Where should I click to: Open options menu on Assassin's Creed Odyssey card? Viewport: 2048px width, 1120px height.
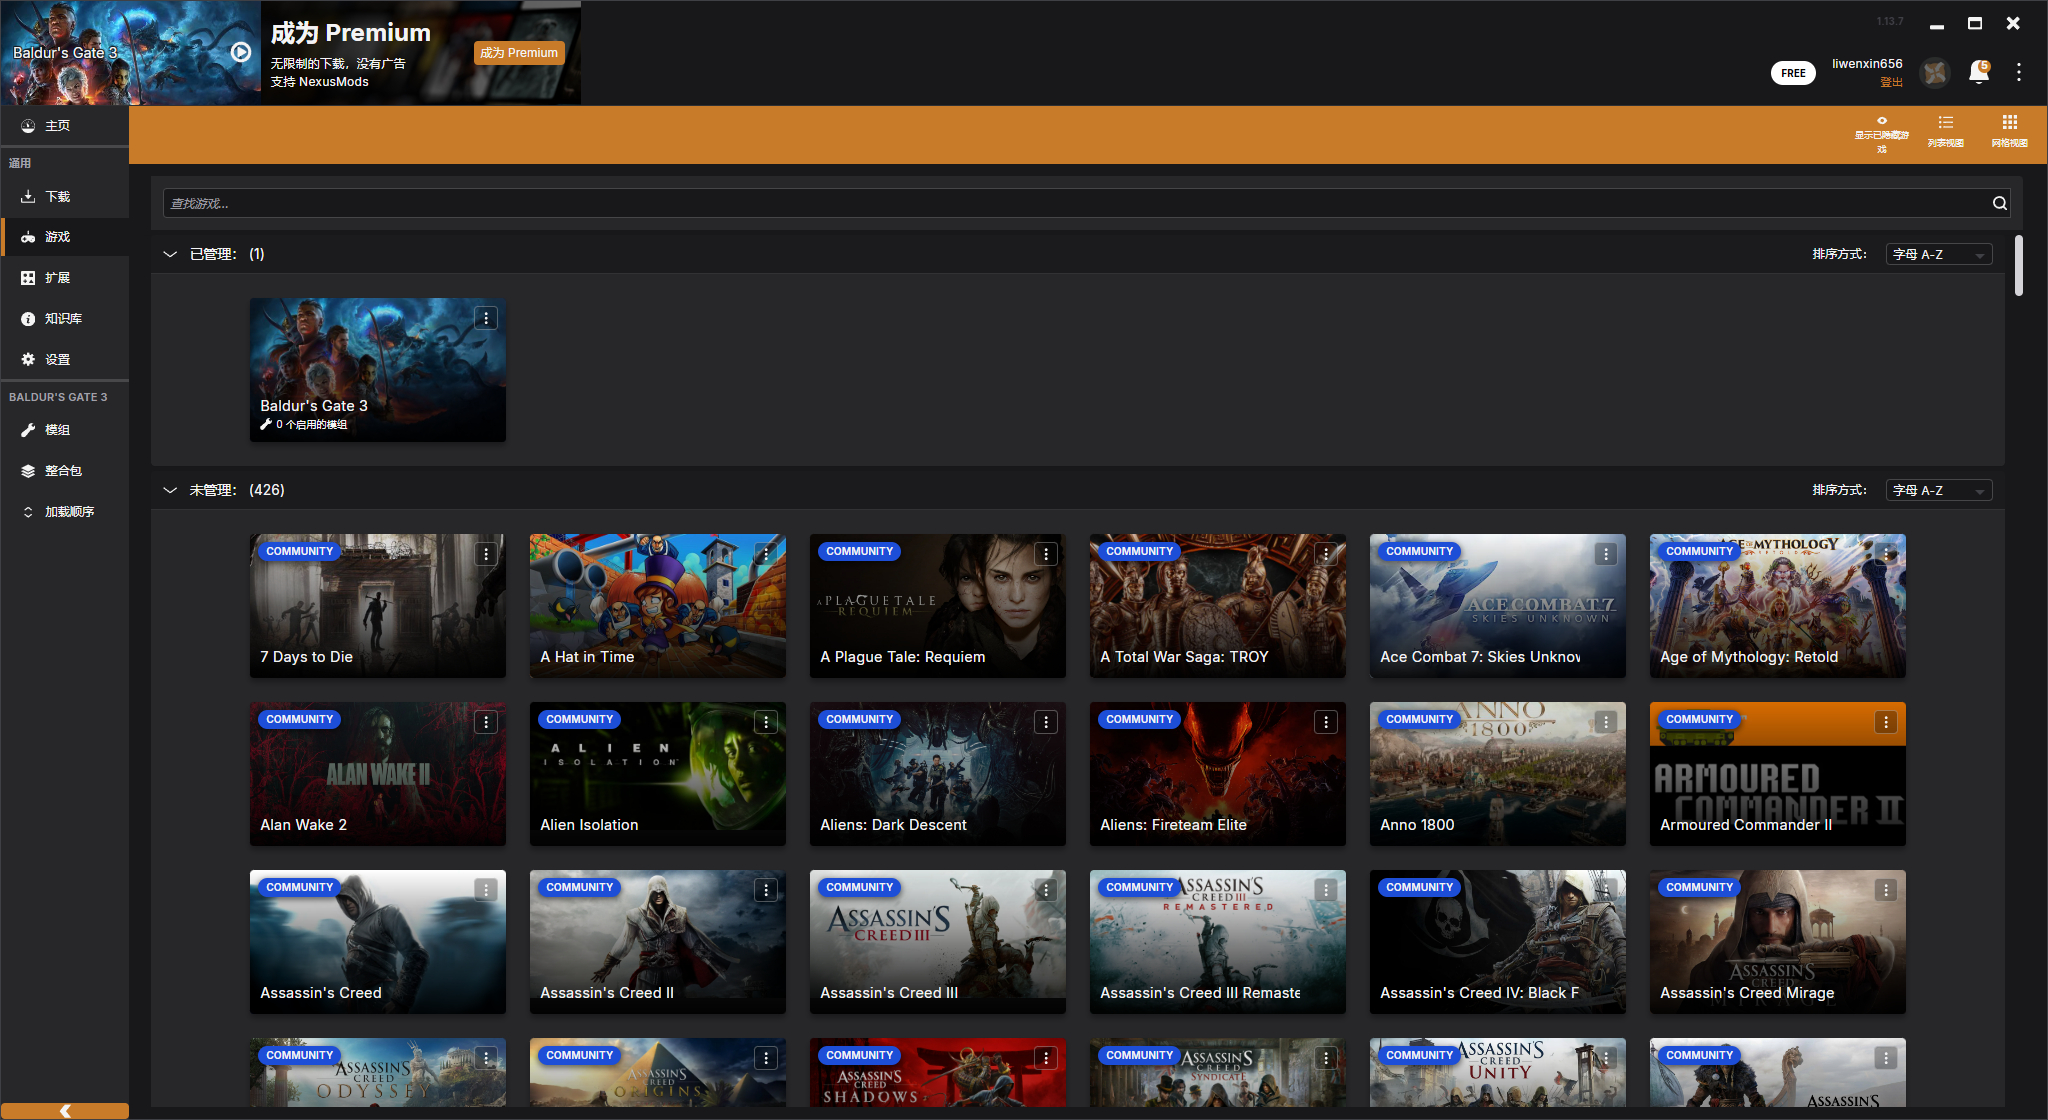[x=486, y=1058]
